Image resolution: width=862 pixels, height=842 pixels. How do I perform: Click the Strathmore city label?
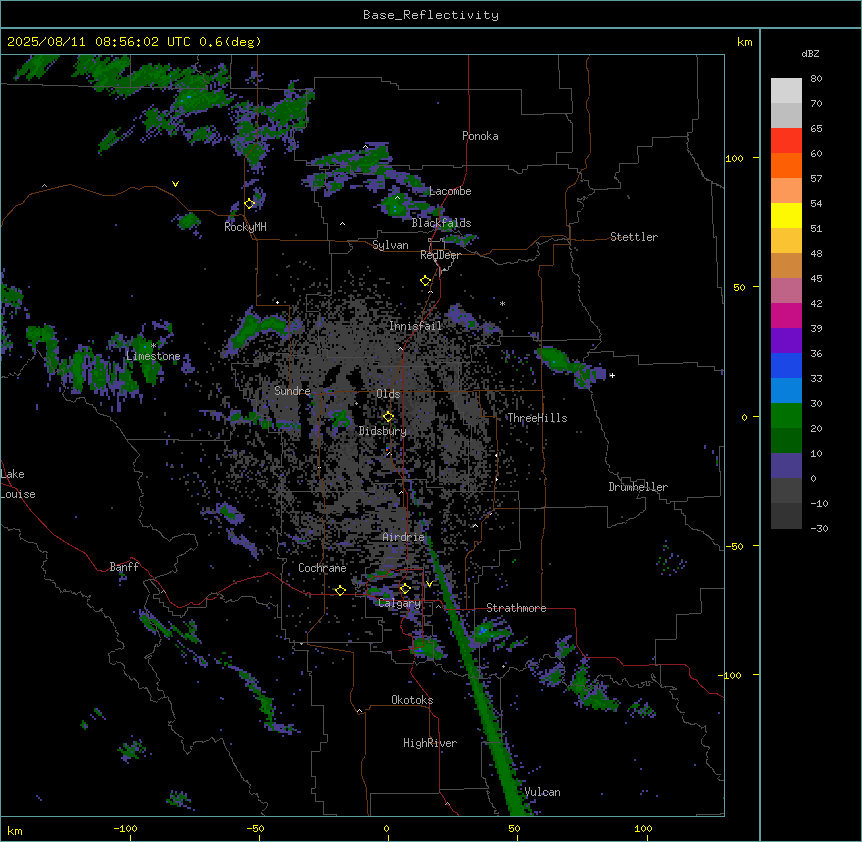pyautogui.click(x=516, y=608)
